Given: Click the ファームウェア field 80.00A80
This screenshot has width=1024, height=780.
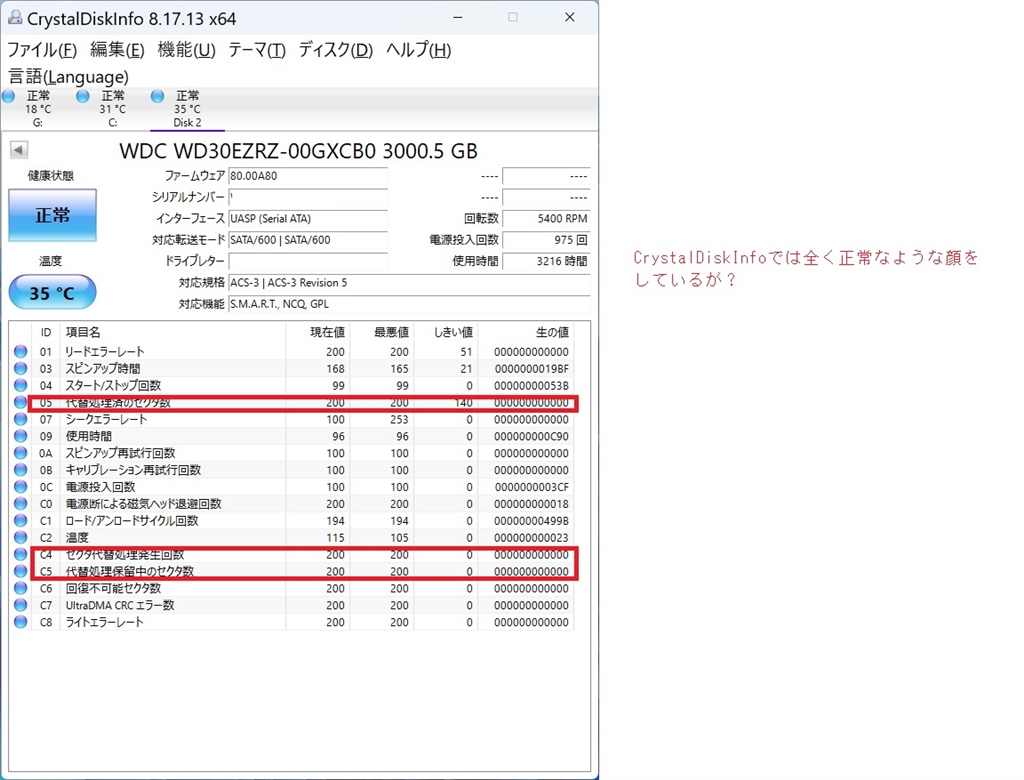Looking at the screenshot, I should pyautogui.click(x=308, y=176).
